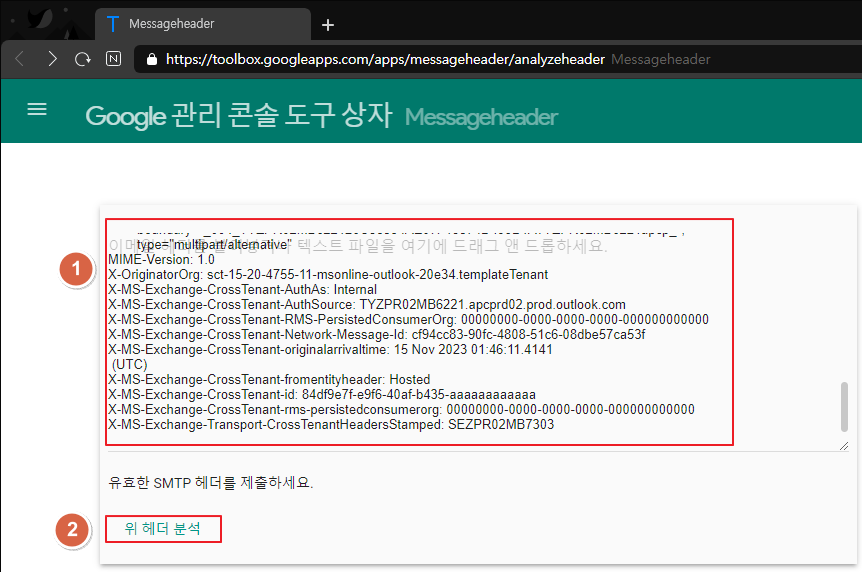The image size is (862, 572).
Task: Click the padlock site security icon
Action: coord(152,59)
